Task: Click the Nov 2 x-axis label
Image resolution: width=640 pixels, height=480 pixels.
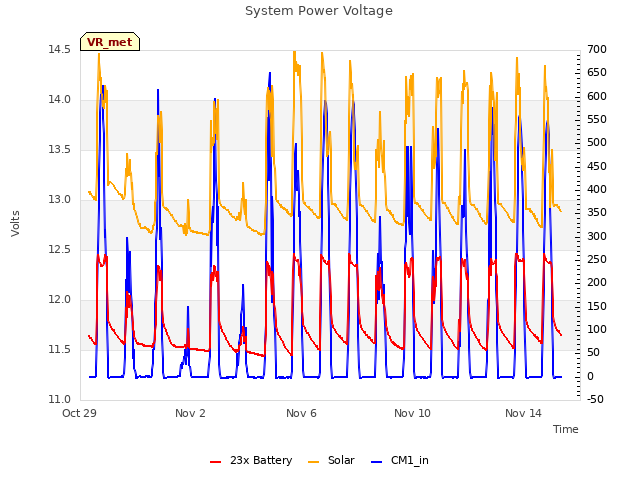Action: pyautogui.click(x=190, y=413)
